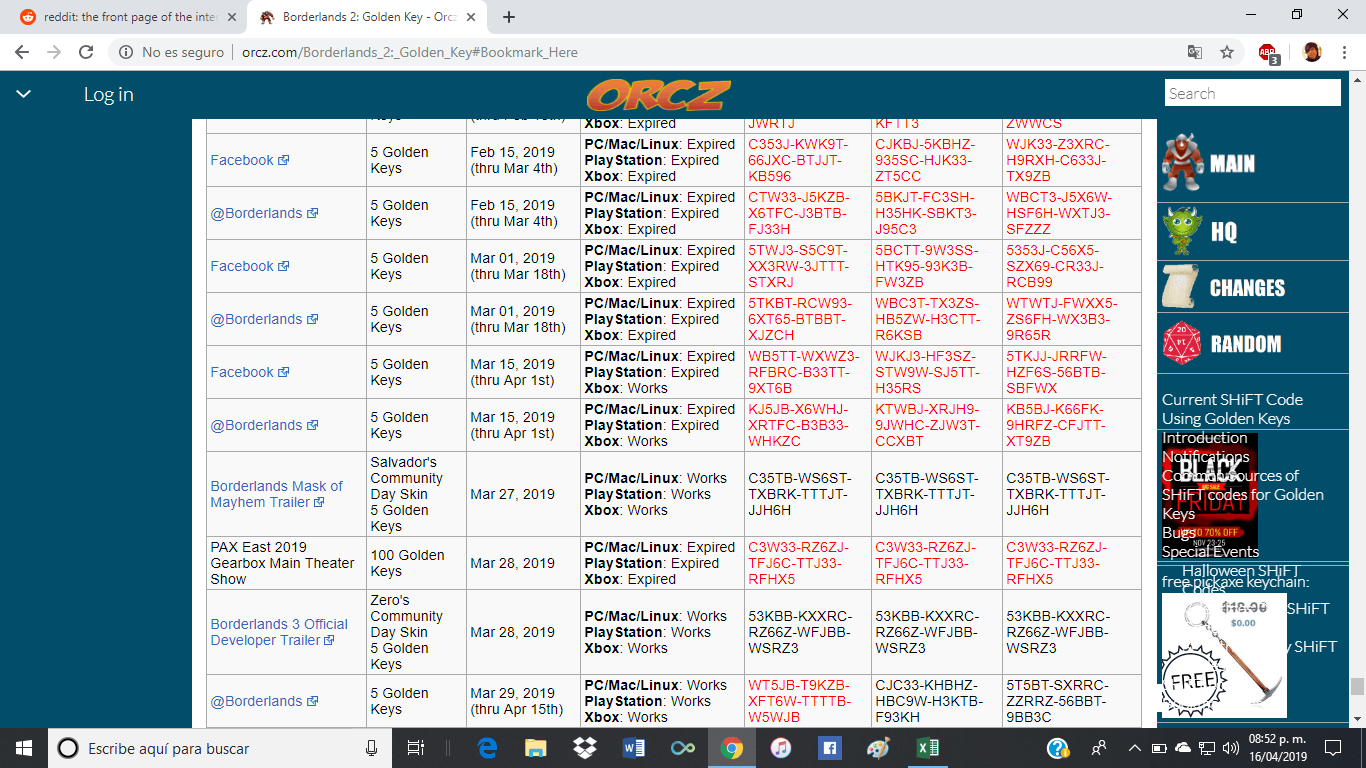Open Task View in the taskbar
The image size is (1366, 768).
(x=415, y=748)
